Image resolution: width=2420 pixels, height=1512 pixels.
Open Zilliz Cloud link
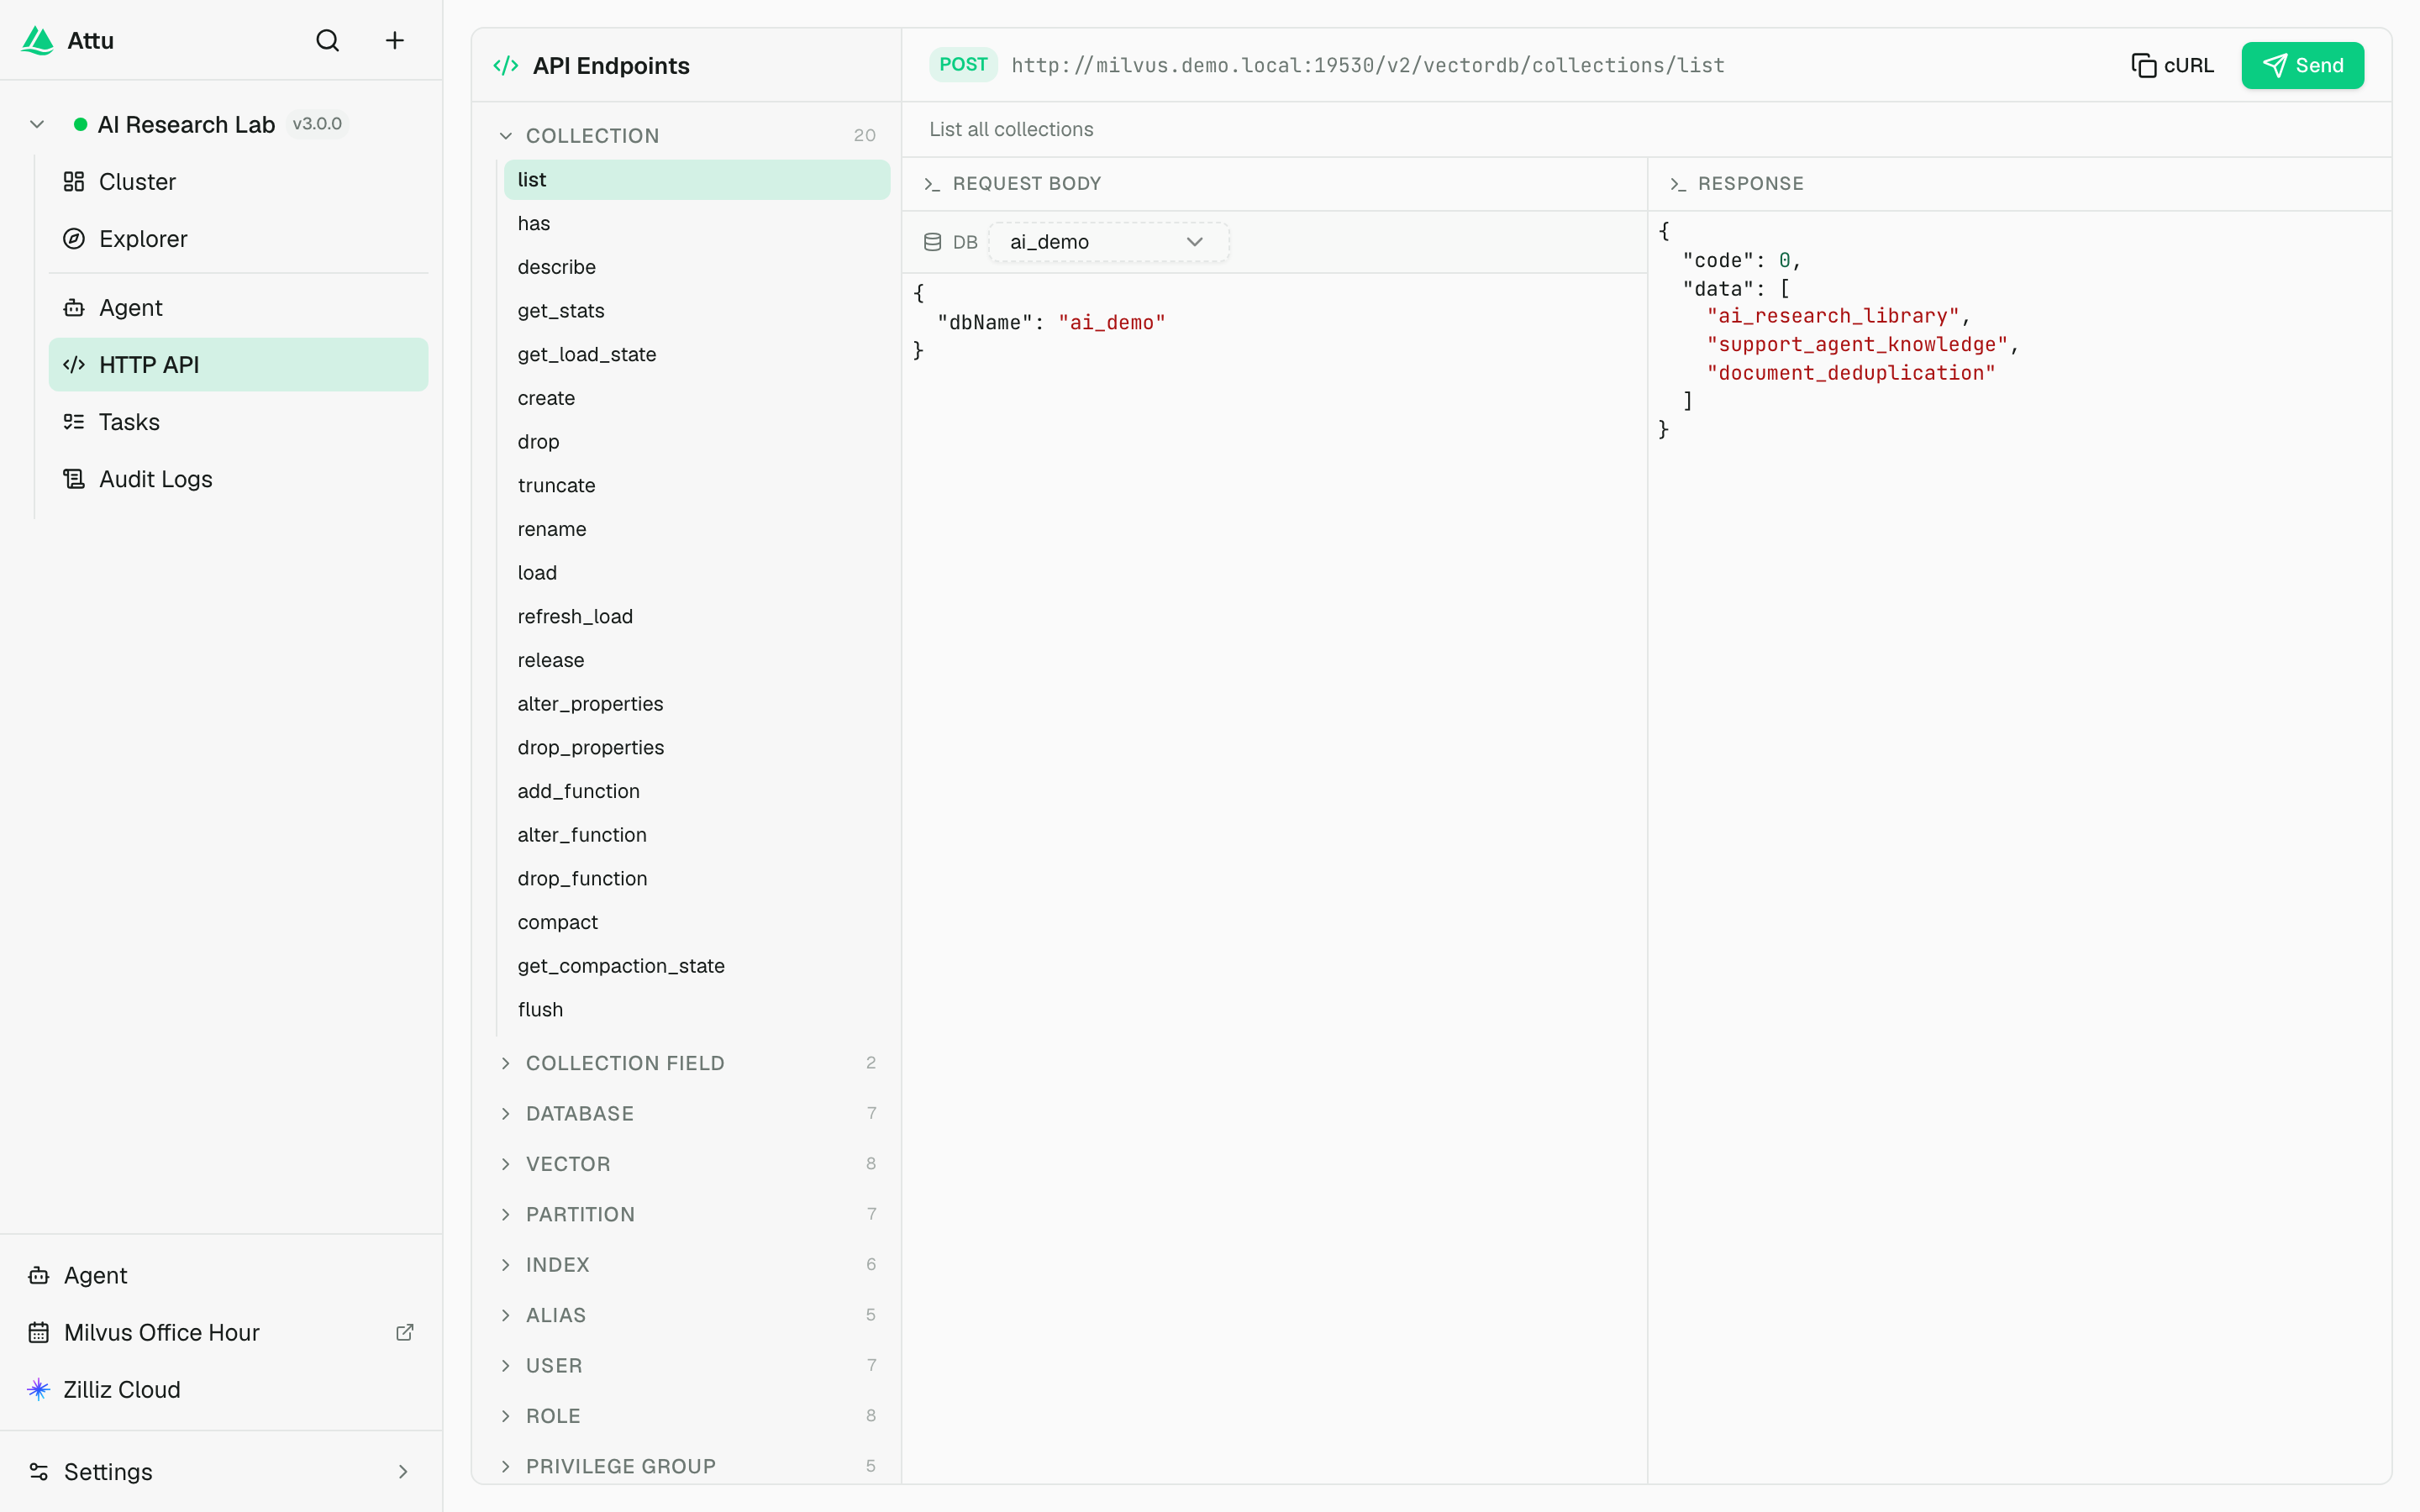pos(221,1389)
